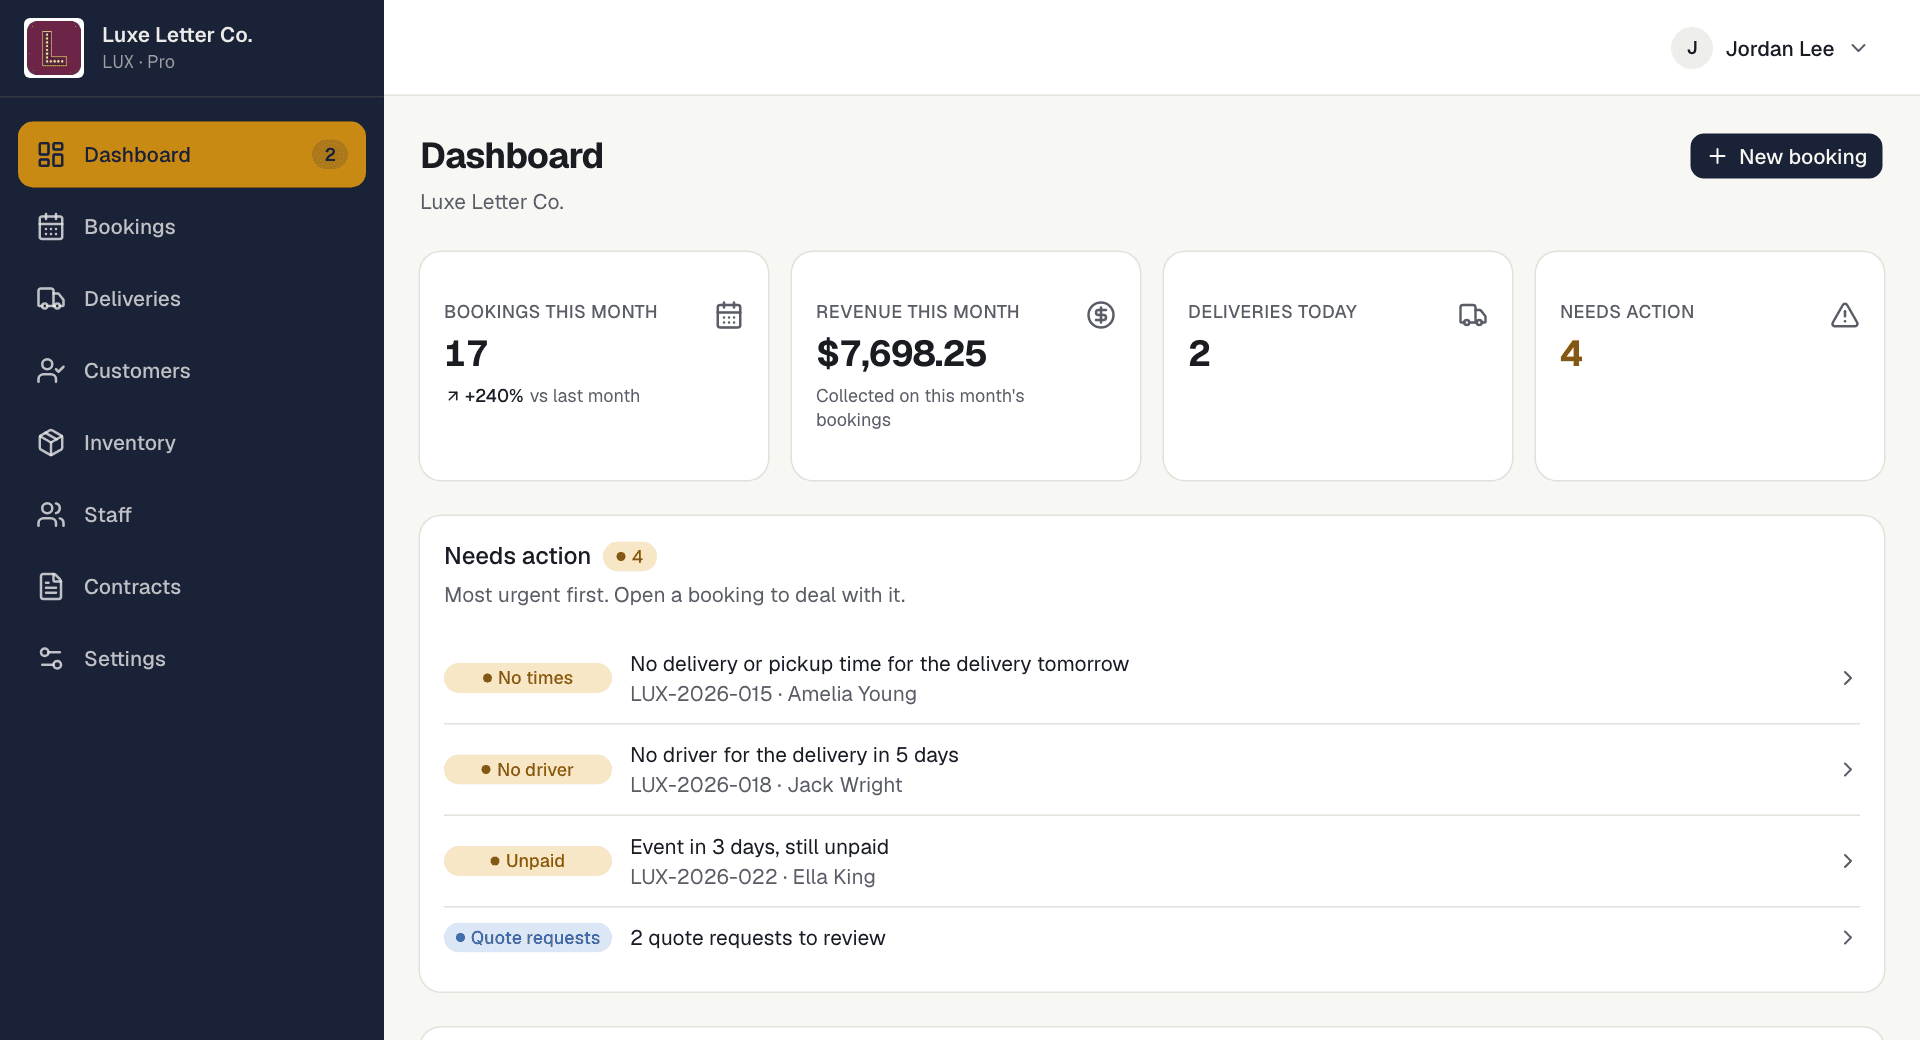Click the No times status tag
The image size is (1920, 1040).
tap(528, 678)
